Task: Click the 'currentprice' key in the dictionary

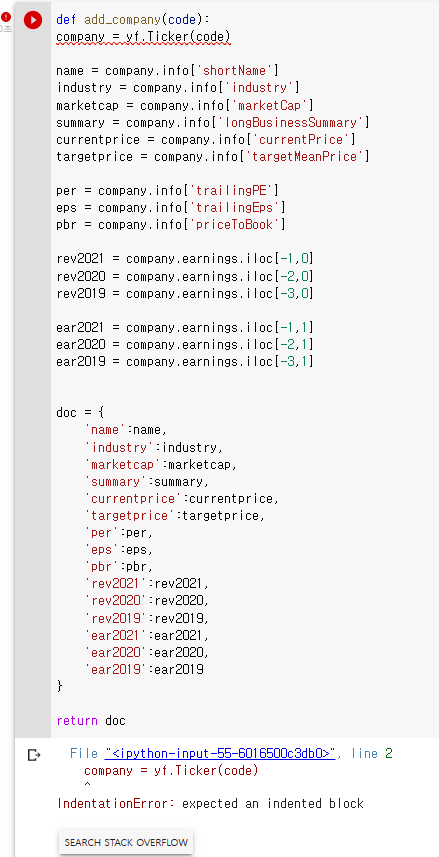Action: pos(133,498)
